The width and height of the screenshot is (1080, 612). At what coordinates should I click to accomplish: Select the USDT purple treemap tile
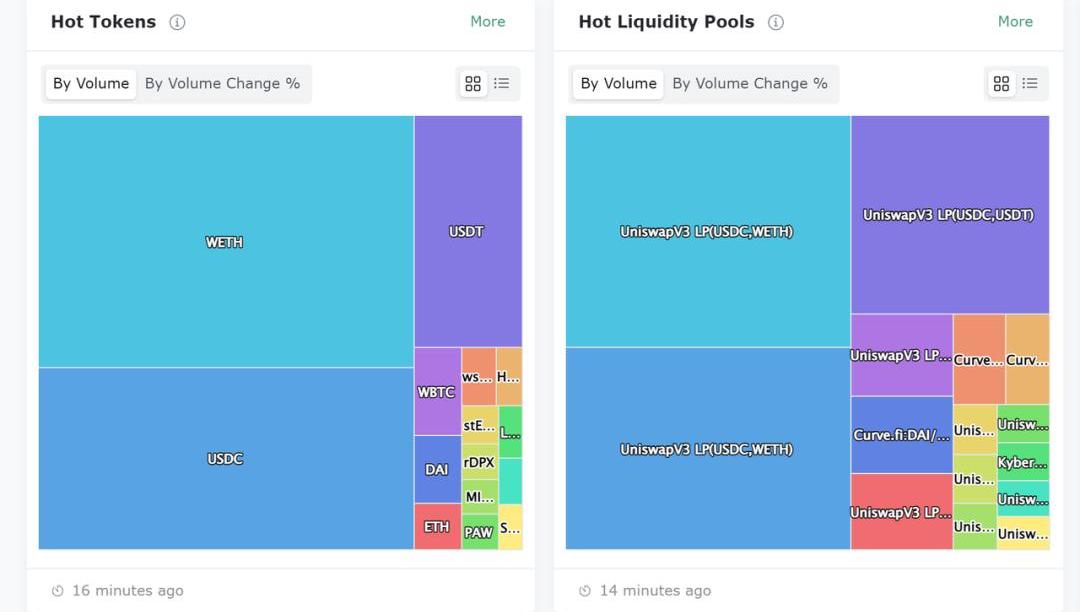pyautogui.click(x=467, y=231)
